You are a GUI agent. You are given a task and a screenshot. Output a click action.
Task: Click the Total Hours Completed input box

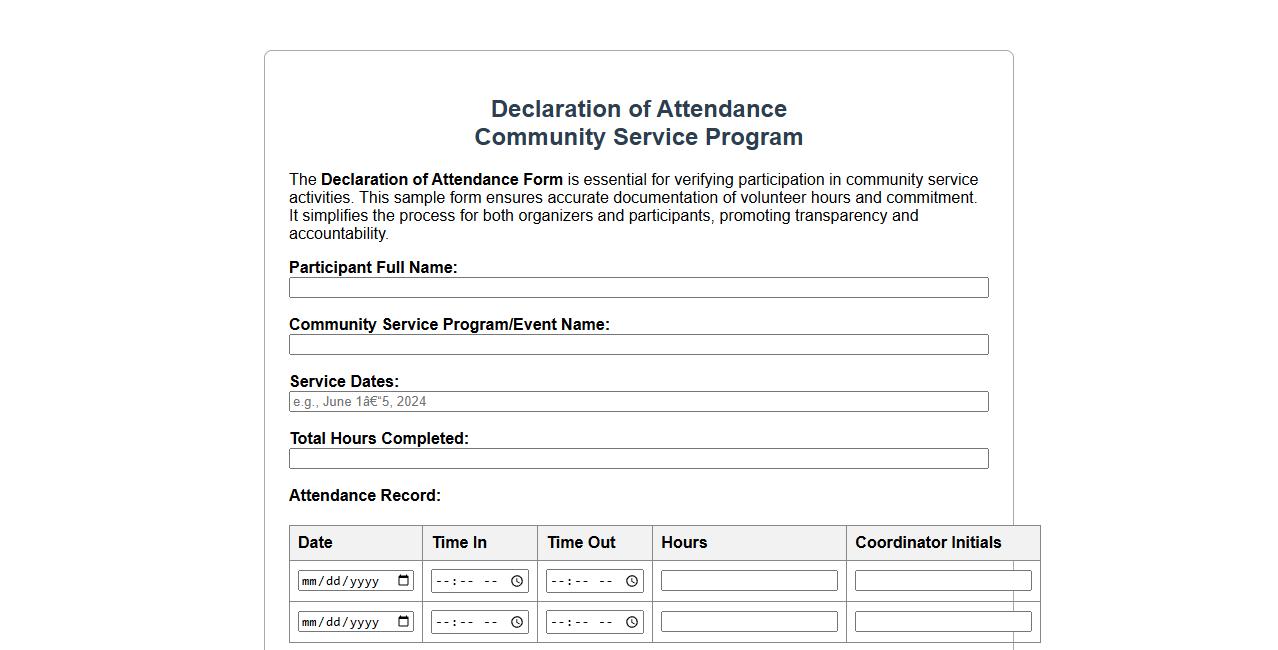638,458
